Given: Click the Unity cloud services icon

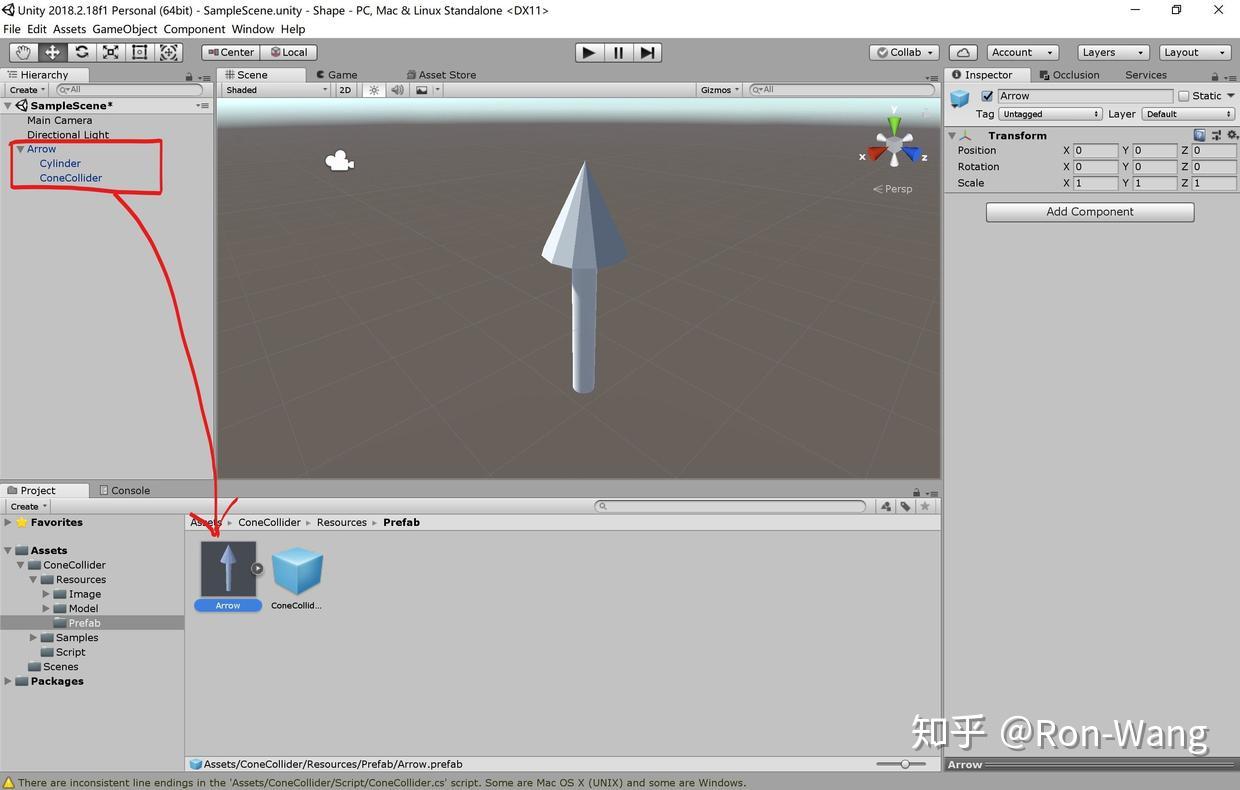Looking at the screenshot, I should (x=963, y=51).
